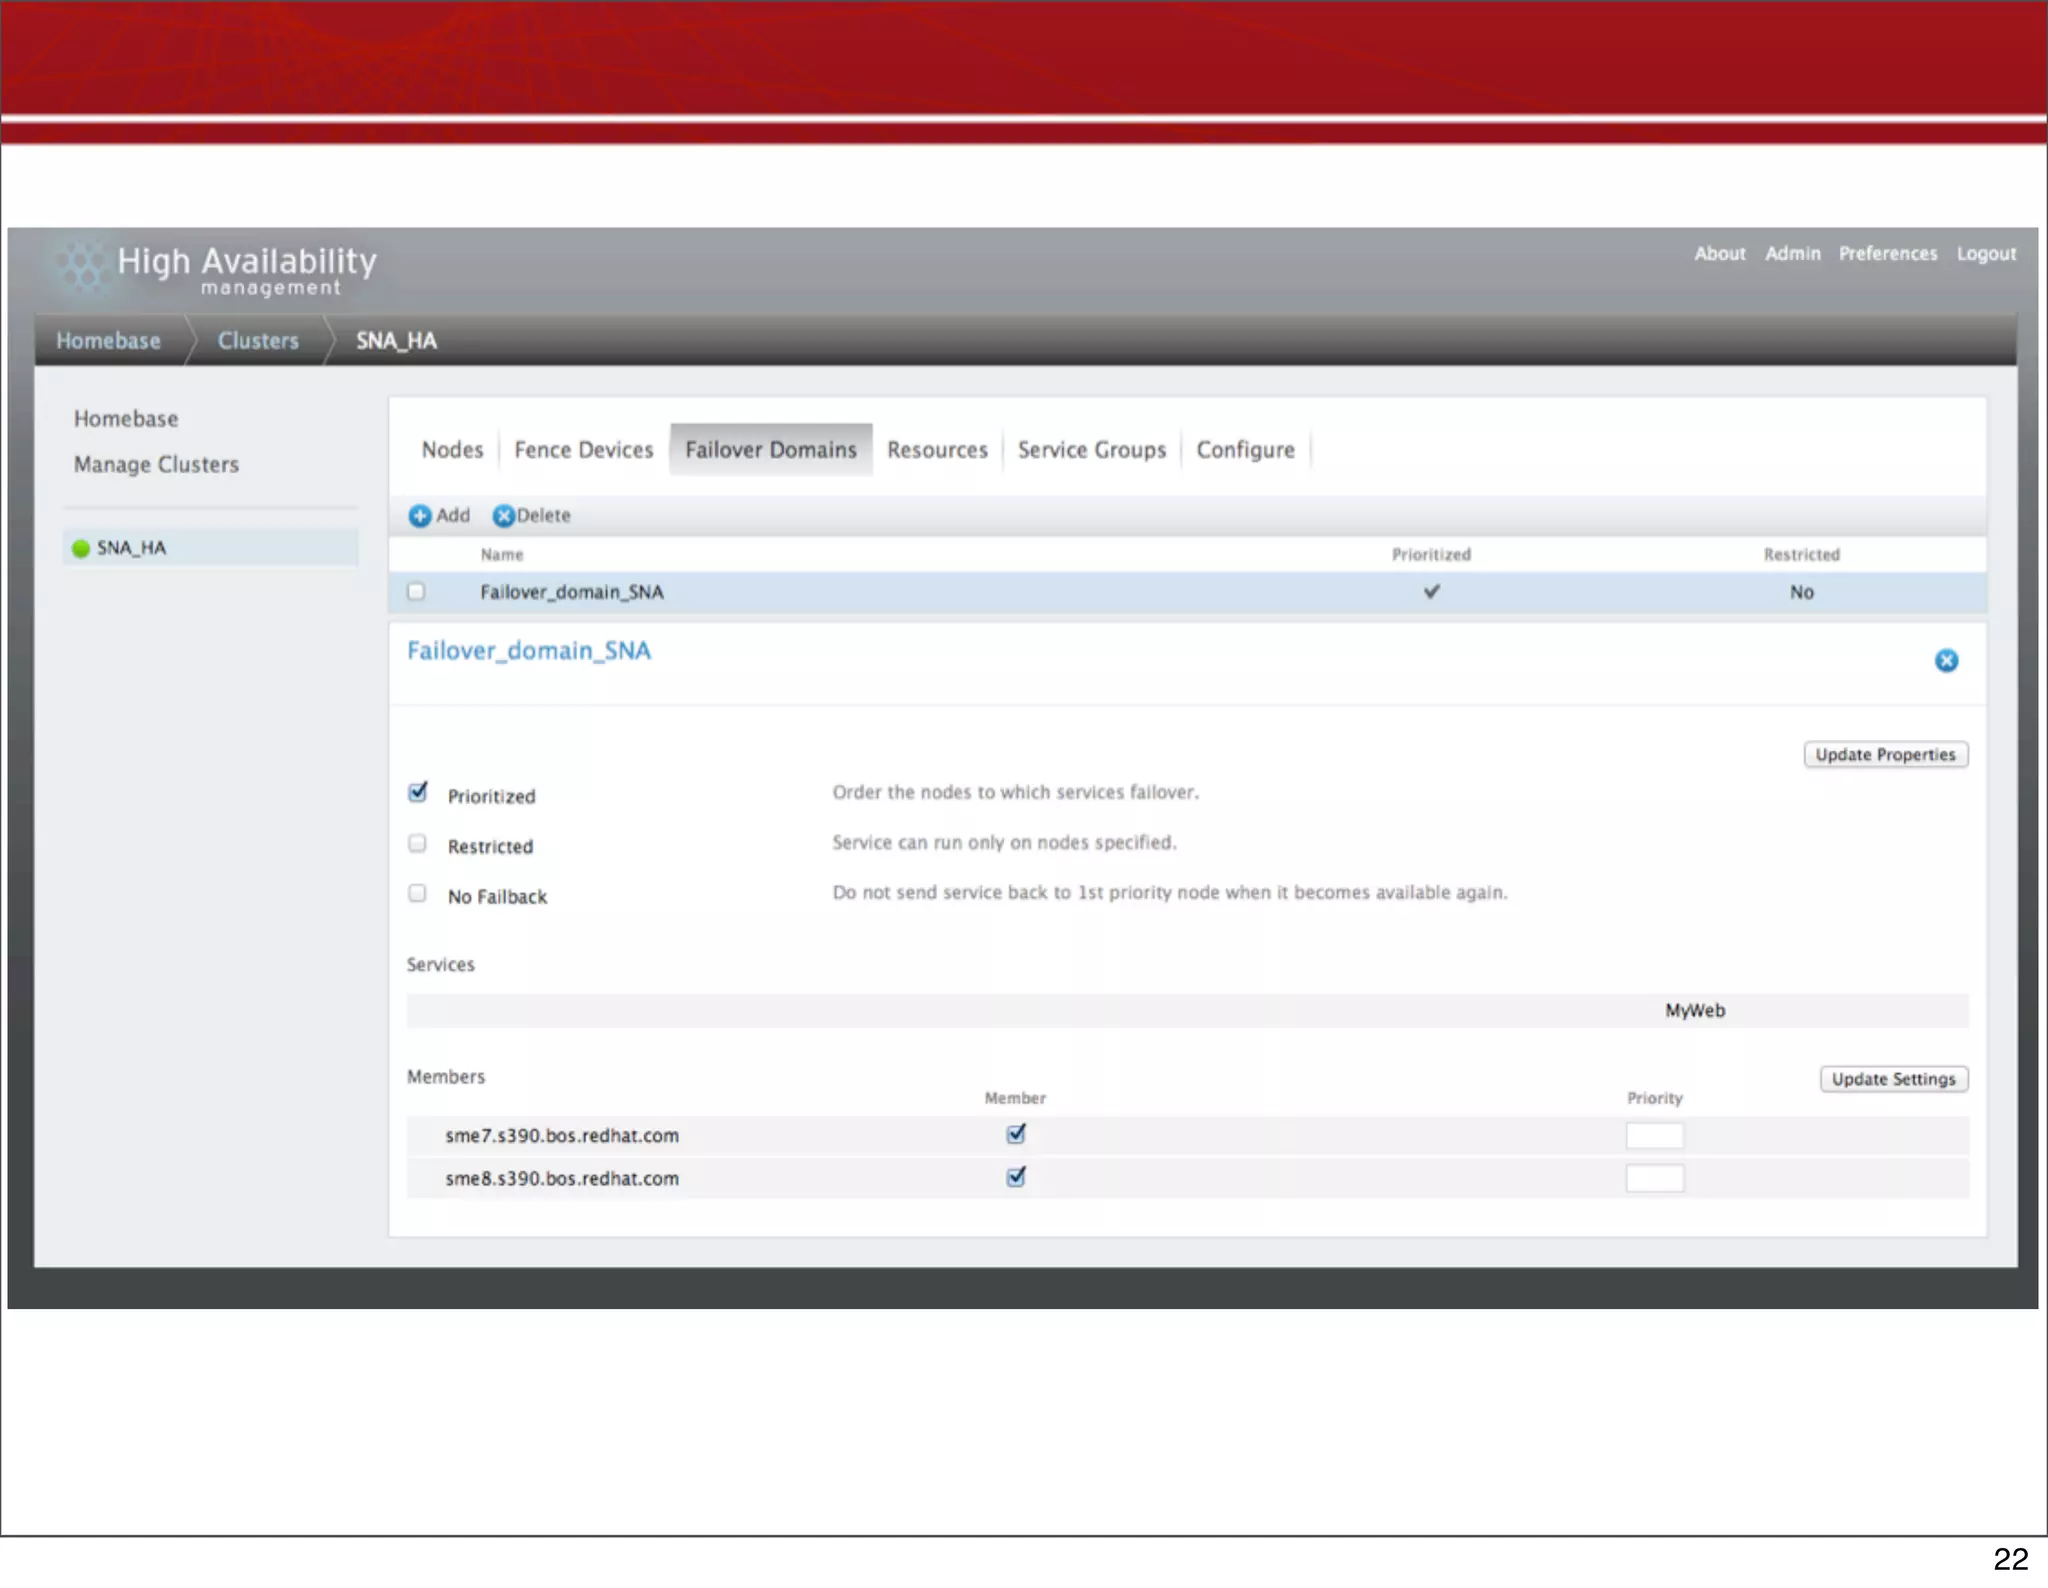Uncheck sme8.s390.bos.redhat.com member checkbox
This screenshot has height=1588, width=2048.
[1016, 1177]
